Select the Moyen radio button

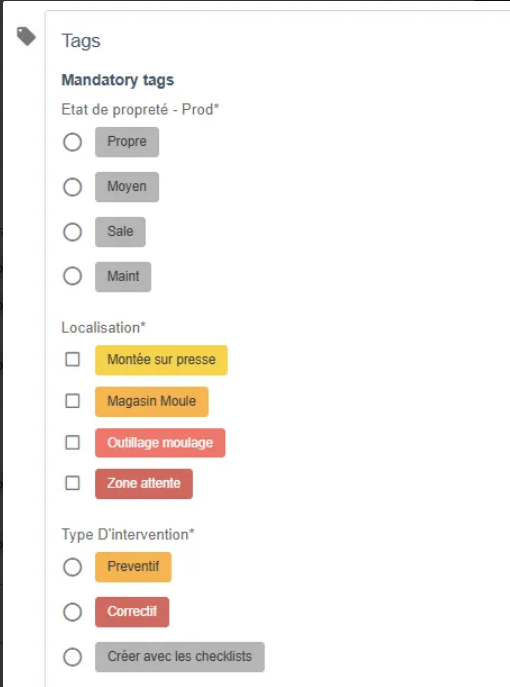(x=72, y=187)
